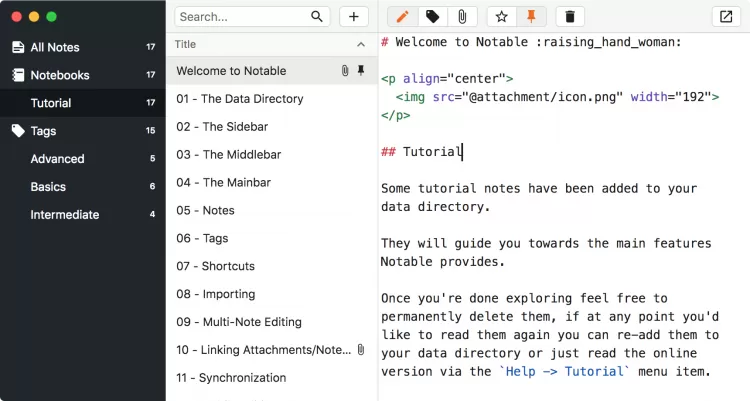Click the All Notes count badge 17
The image size is (750, 401).
[151, 47]
